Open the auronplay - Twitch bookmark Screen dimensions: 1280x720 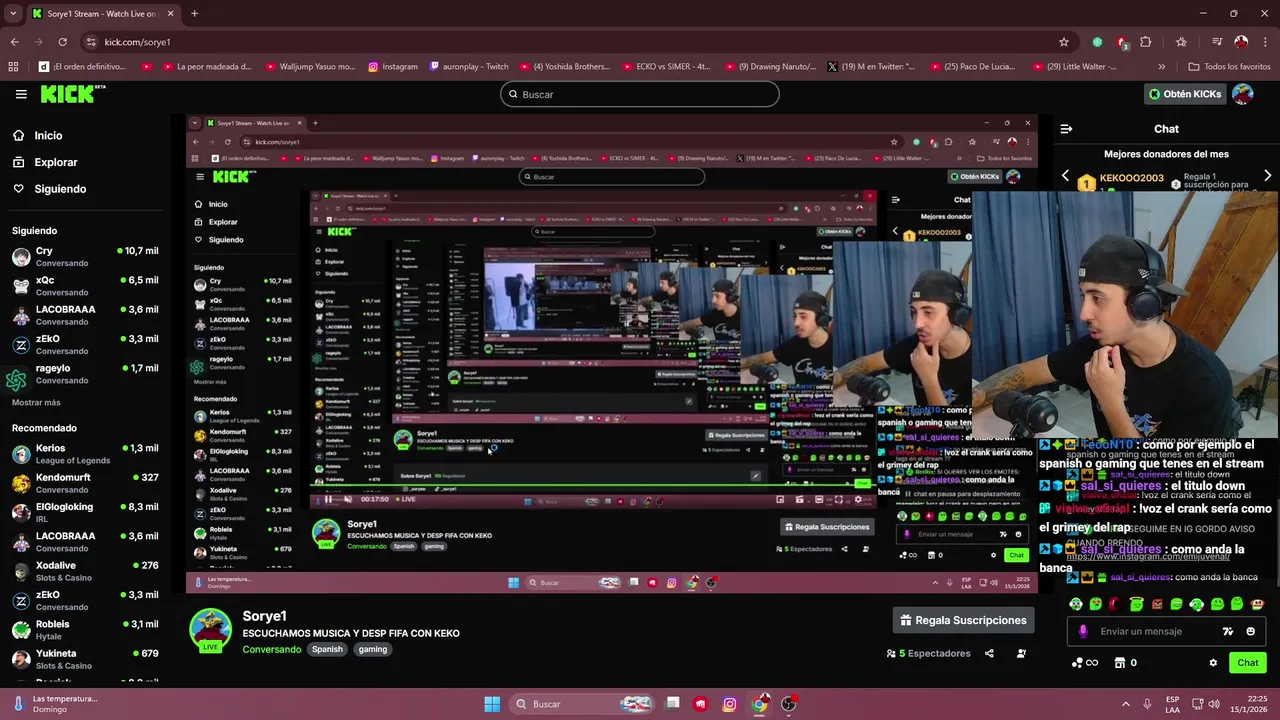(468, 67)
